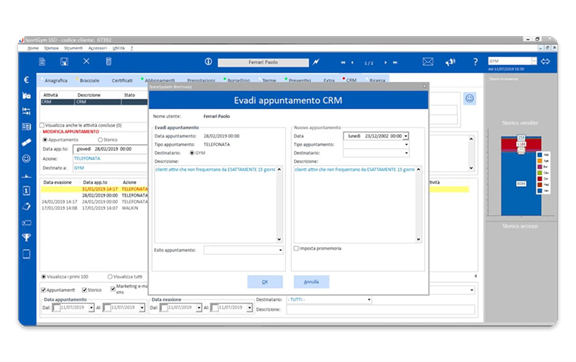Click the save floppy disk icon

(64, 62)
